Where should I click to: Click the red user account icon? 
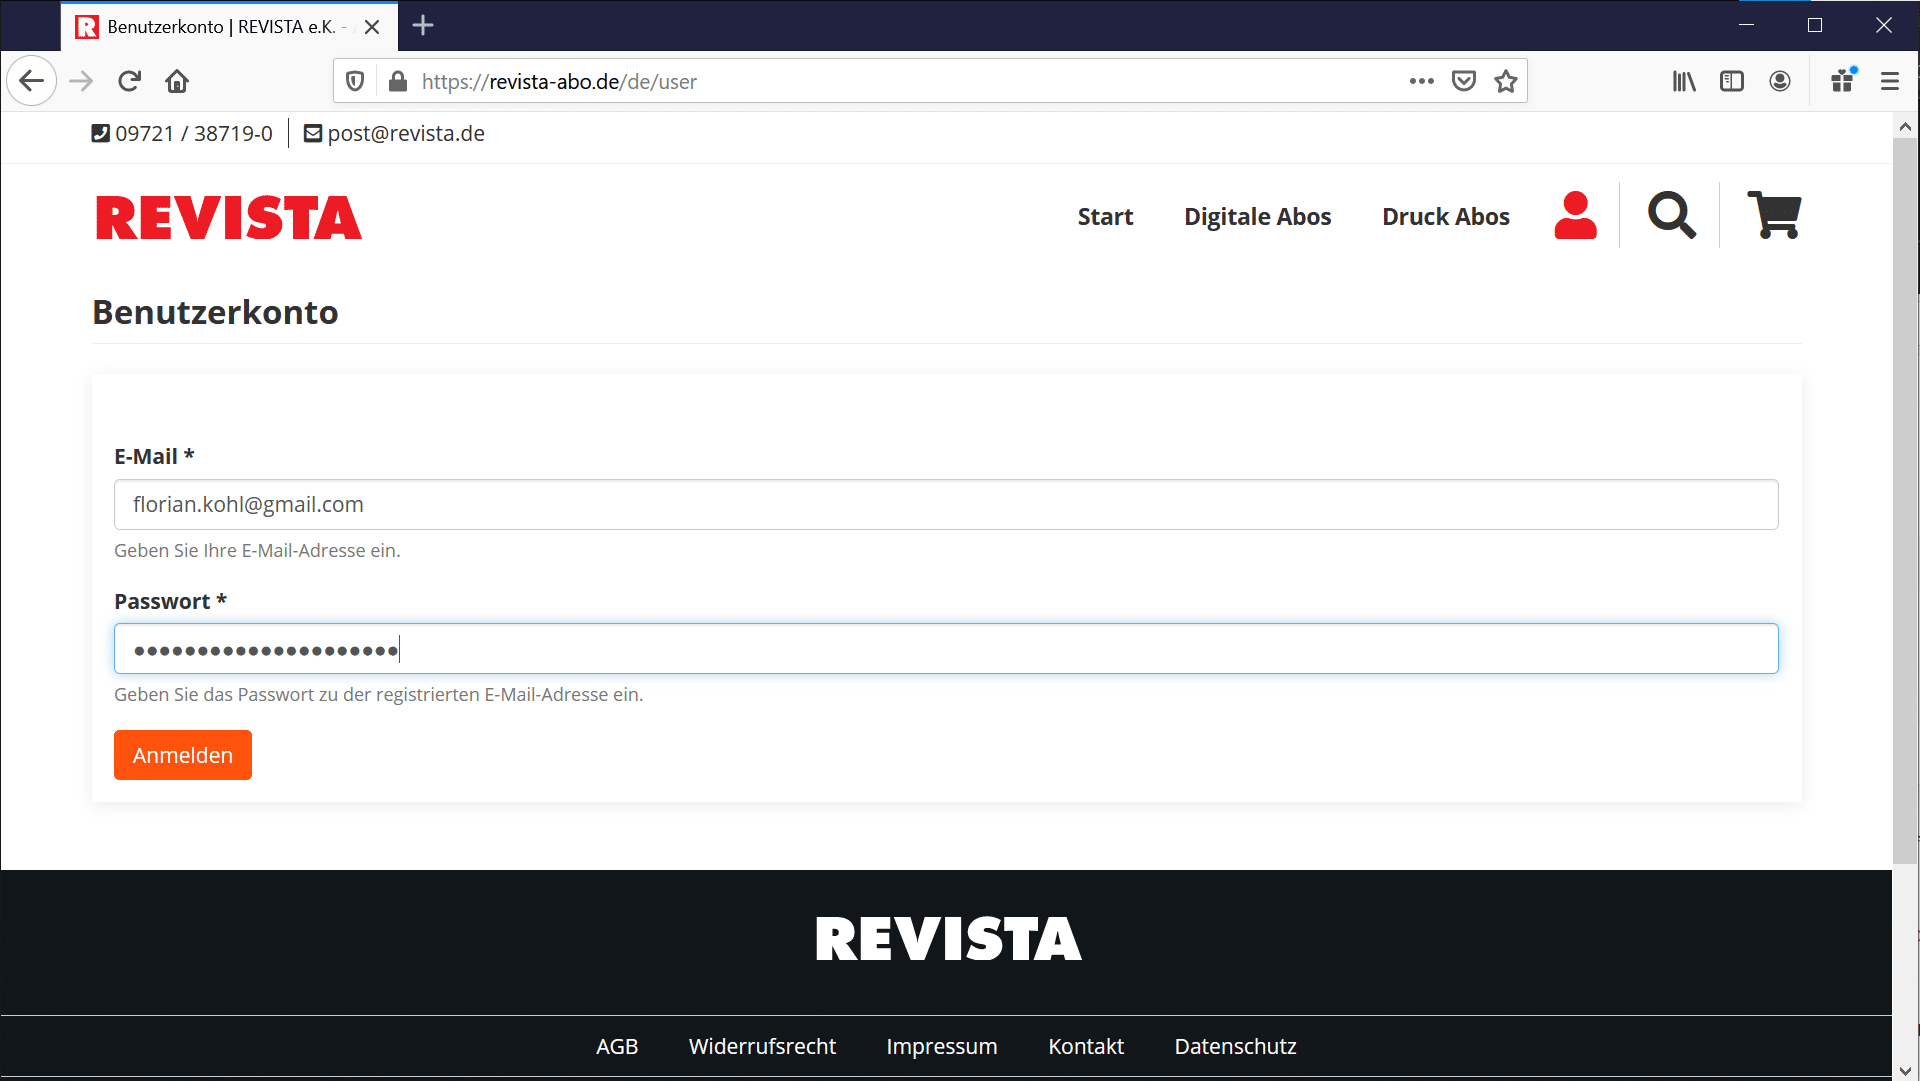click(x=1576, y=215)
